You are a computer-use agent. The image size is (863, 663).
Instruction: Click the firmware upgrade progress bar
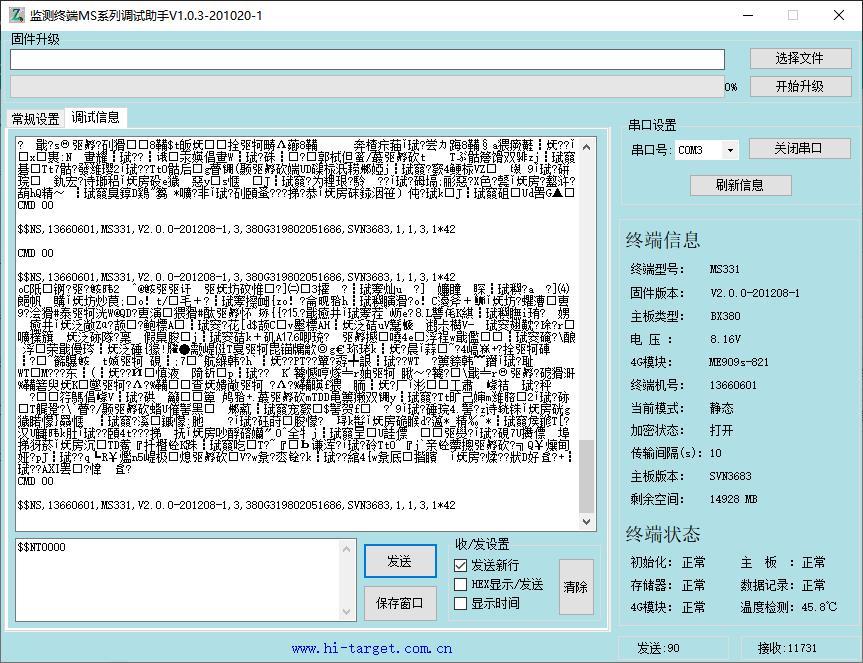pyautogui.click(x=366, y=88)
